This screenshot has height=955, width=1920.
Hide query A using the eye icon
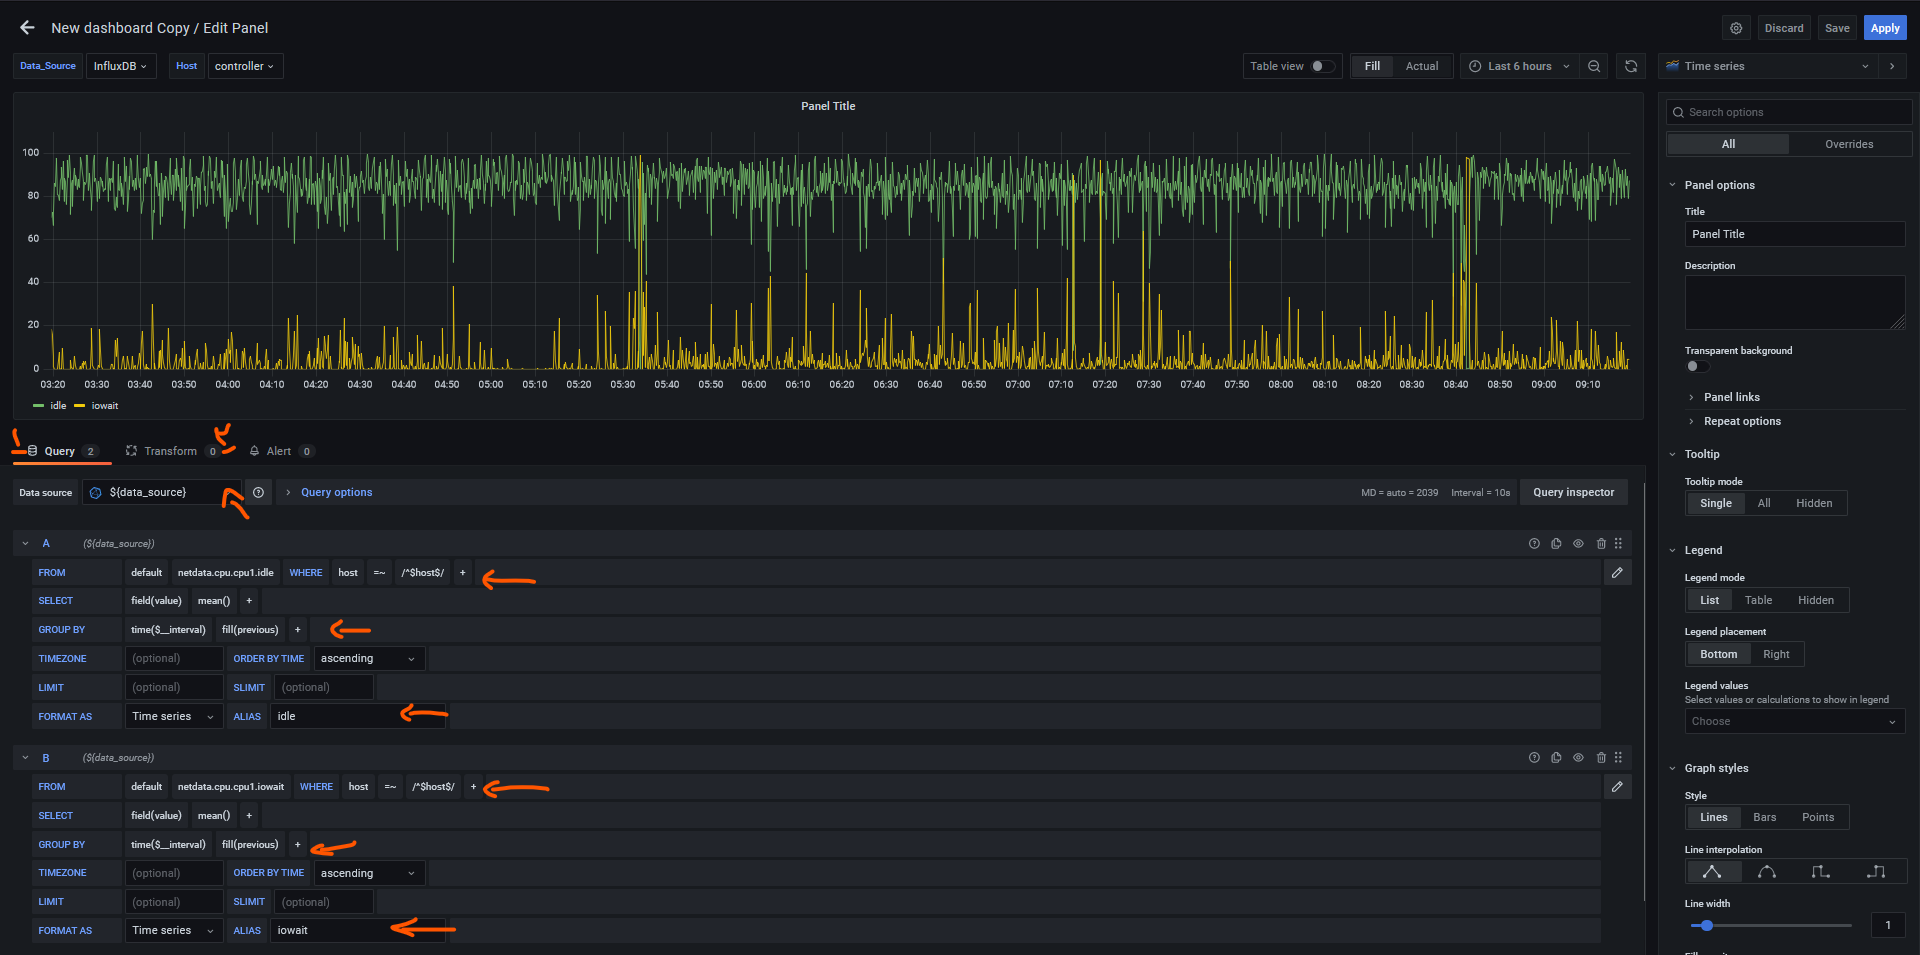tap(1578, 544)
